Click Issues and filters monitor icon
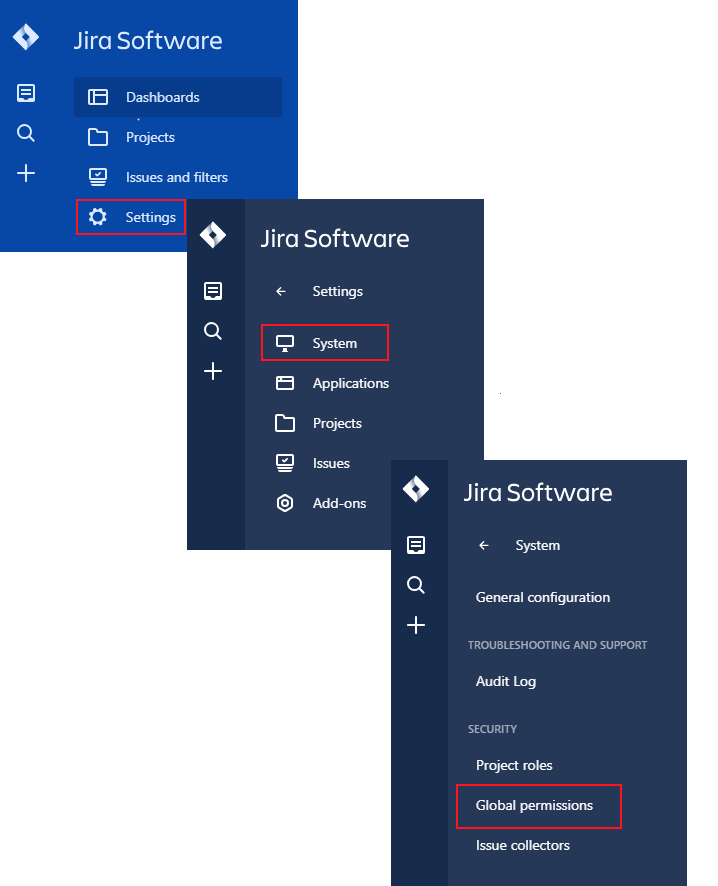This screenshot has height=886, width=718. (98, 177)
